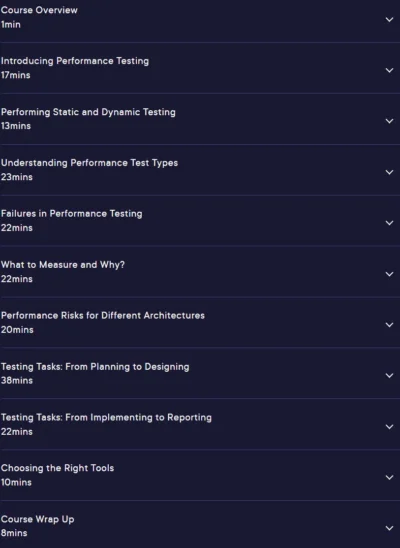Expand Failures in Performance Testing chevron
Screen dimensions: 400x548
[389, 223]
